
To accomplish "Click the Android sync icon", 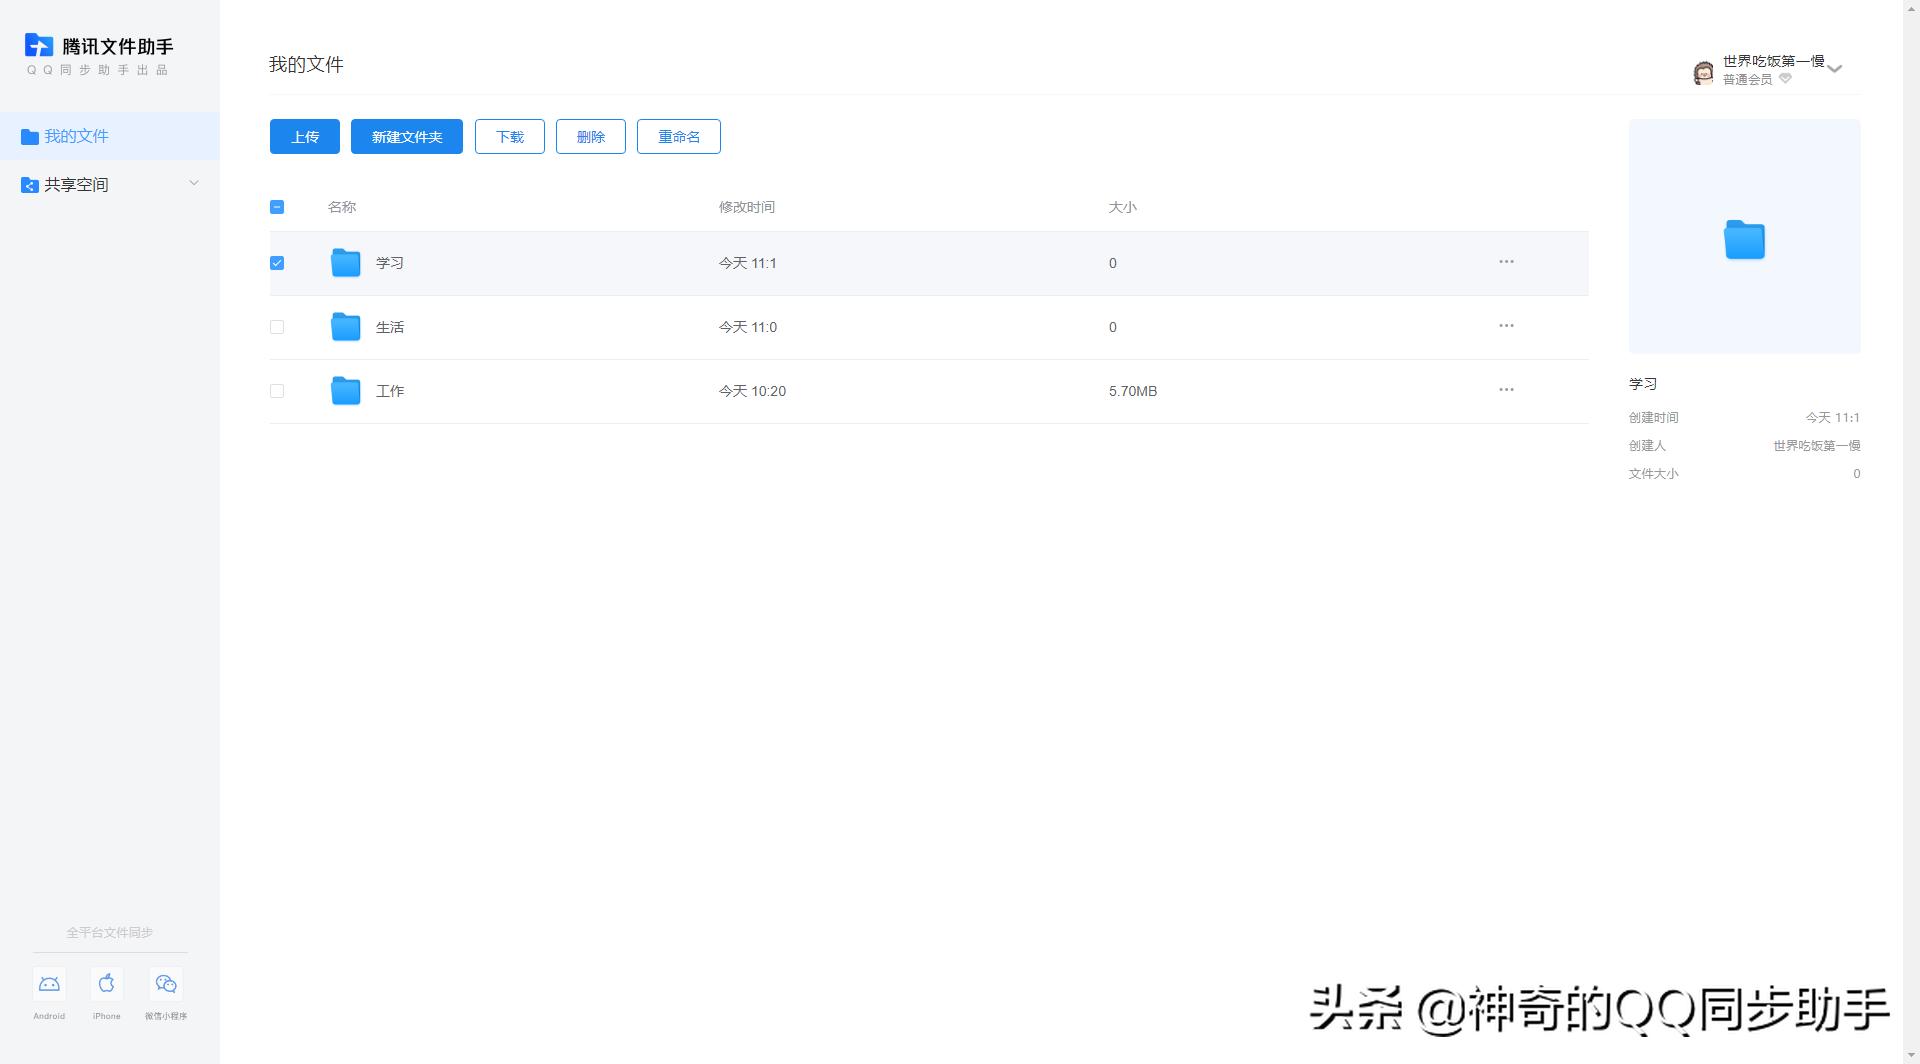I will point(48,984).
